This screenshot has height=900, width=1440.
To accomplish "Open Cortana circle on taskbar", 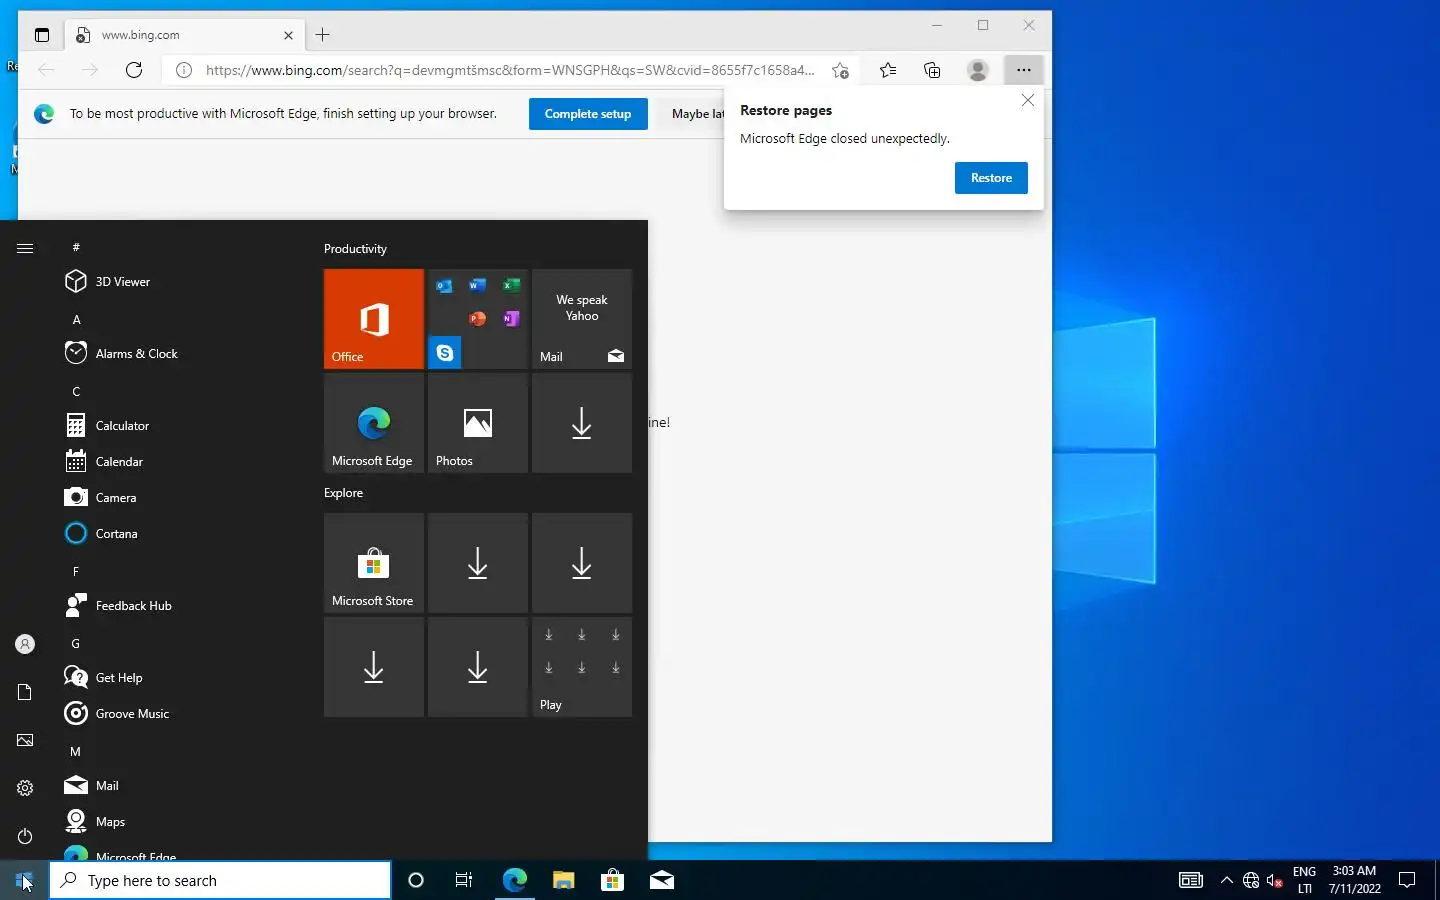I will [x=416, y=880].
